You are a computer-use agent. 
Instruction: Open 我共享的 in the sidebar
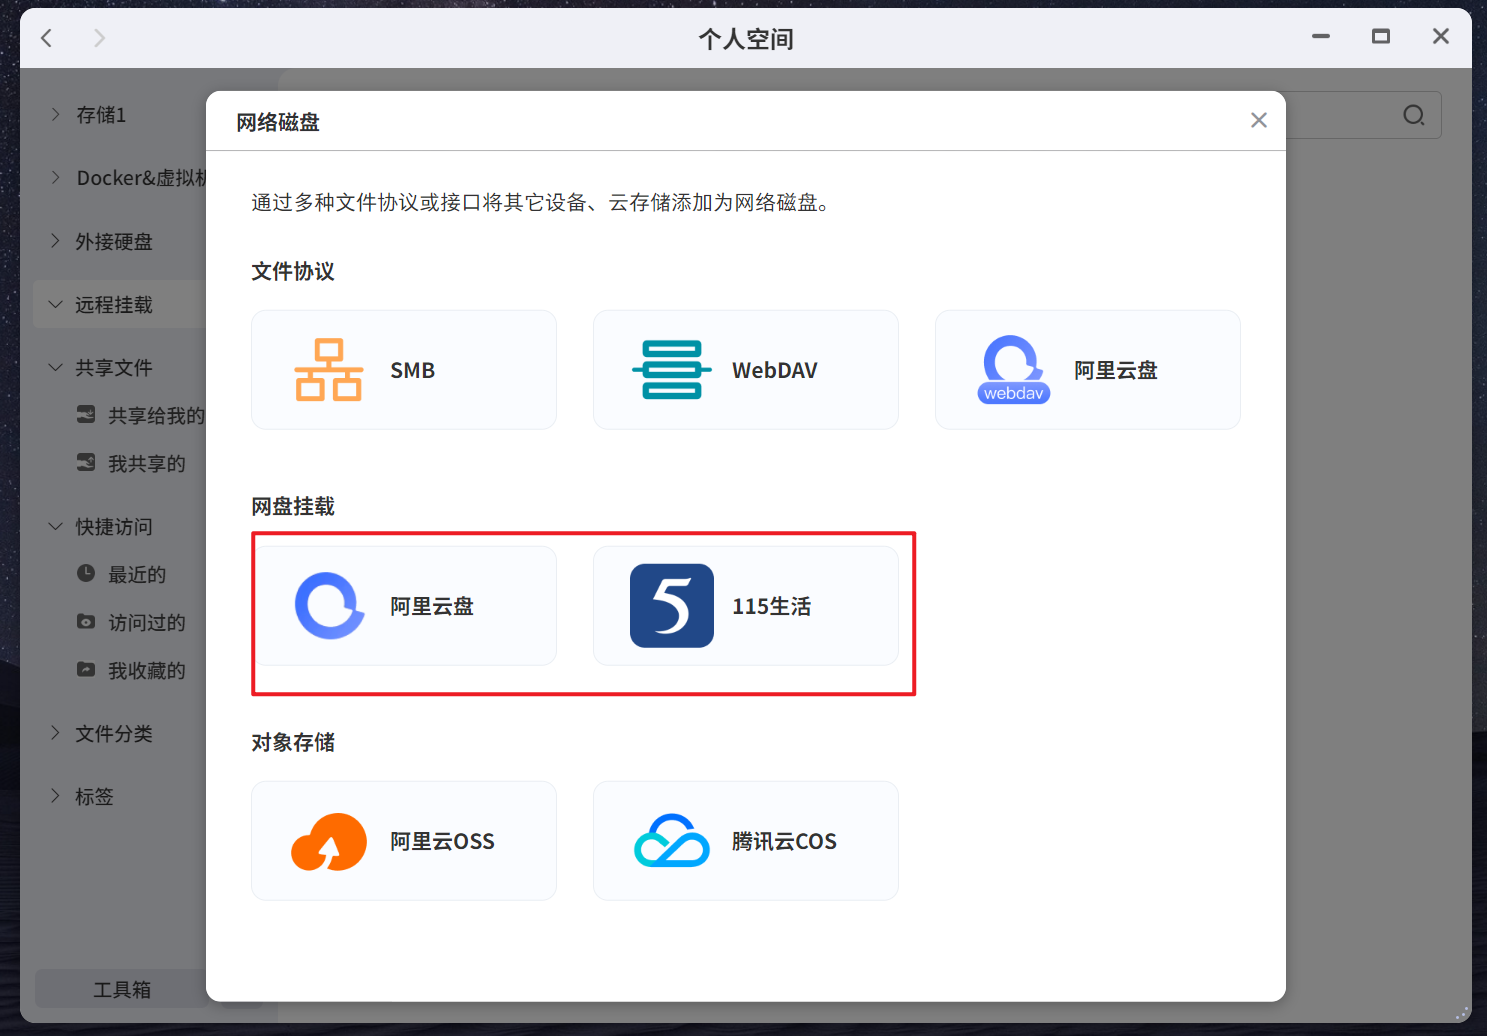pyautogui.click(x=147, y=463)
